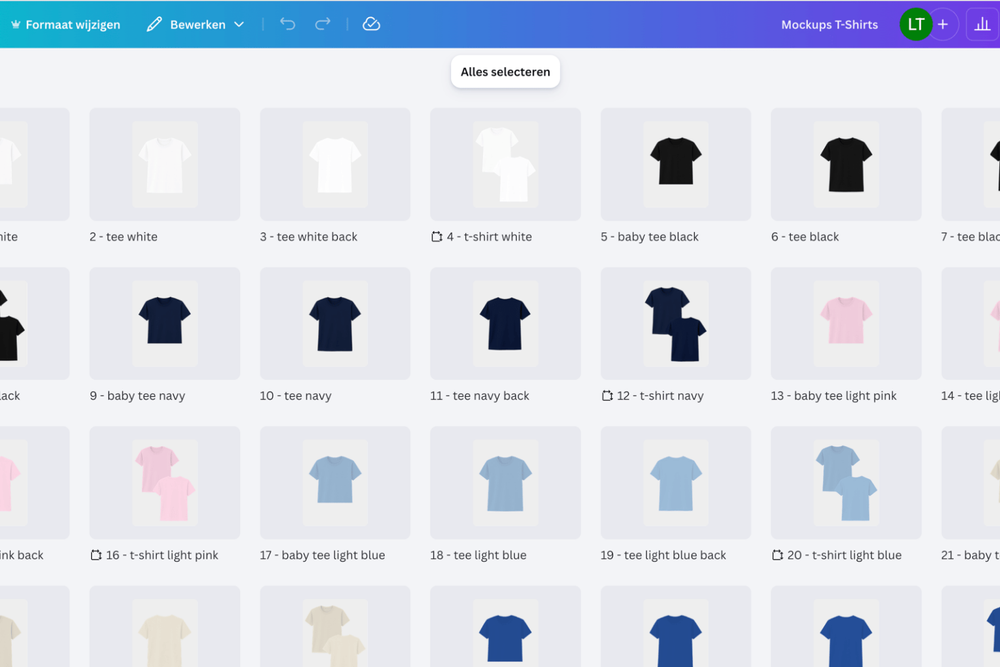Click the Formaat wijzigen button

(65, 24)
